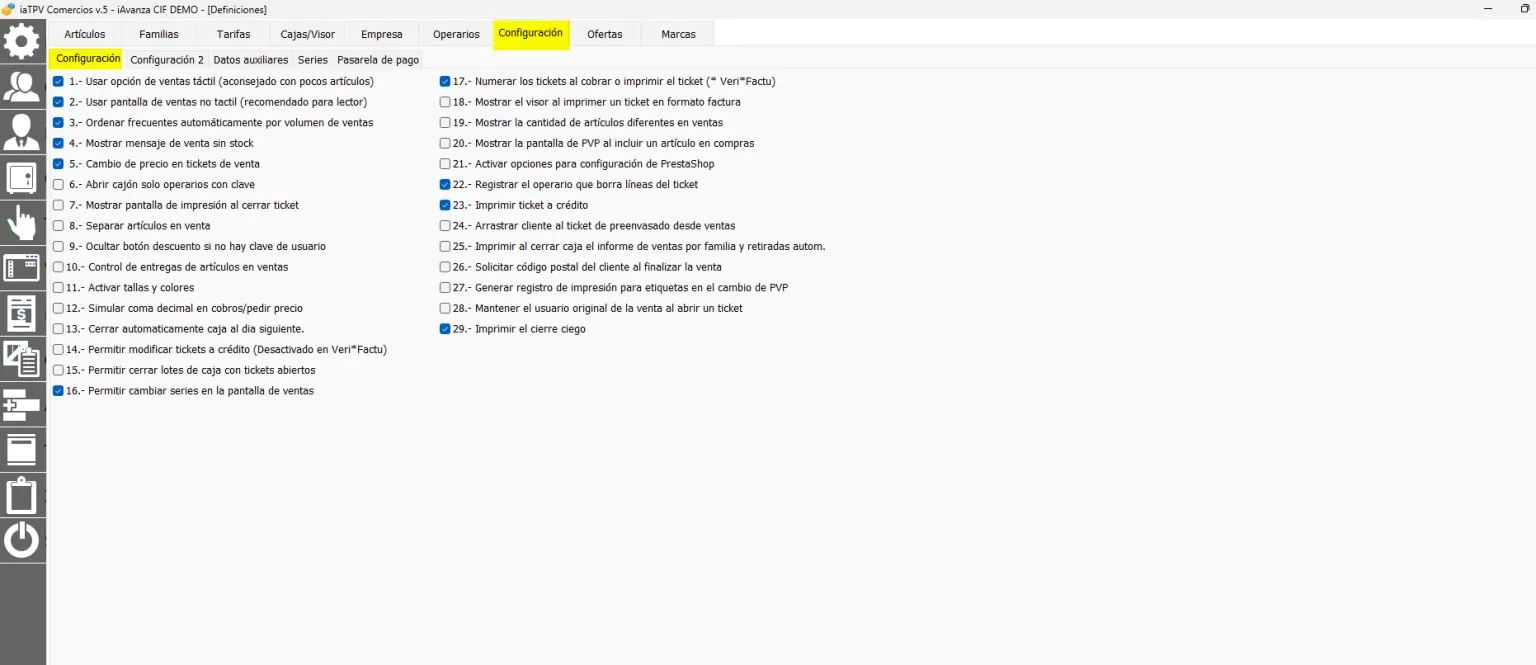Uncheck option 1 Usar opción de ventas táctil
This screenshot has width=1536, height=665.
pyautogui.click(x=58, y=82)
